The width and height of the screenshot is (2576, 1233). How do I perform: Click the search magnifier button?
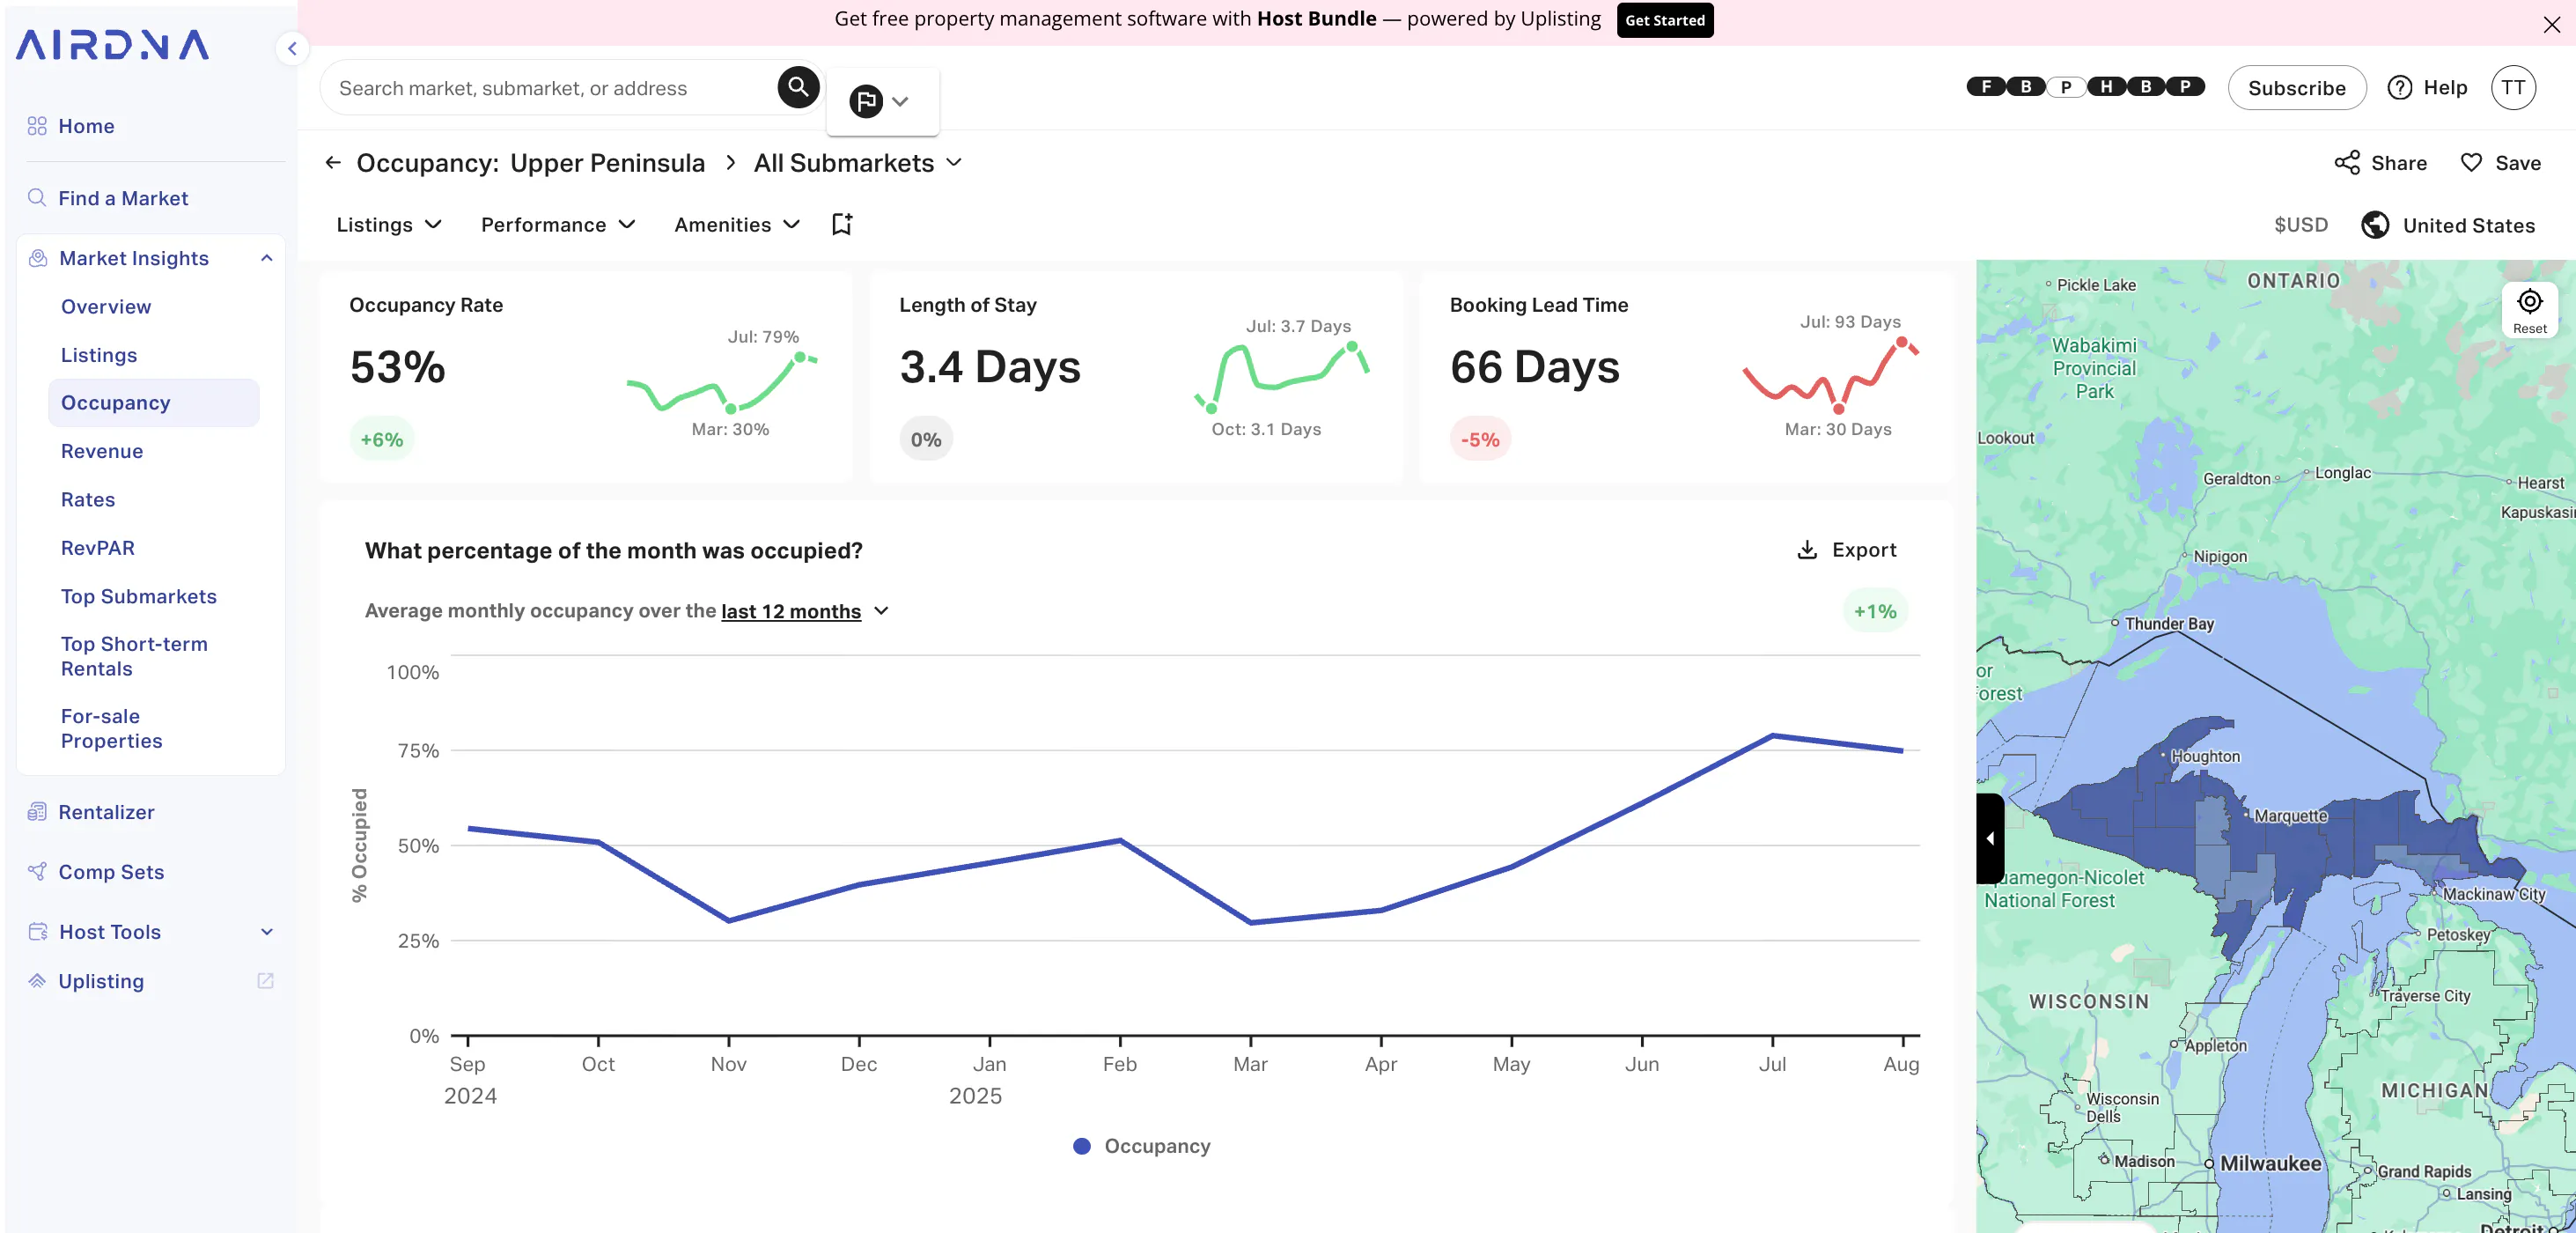click(798, 87)
